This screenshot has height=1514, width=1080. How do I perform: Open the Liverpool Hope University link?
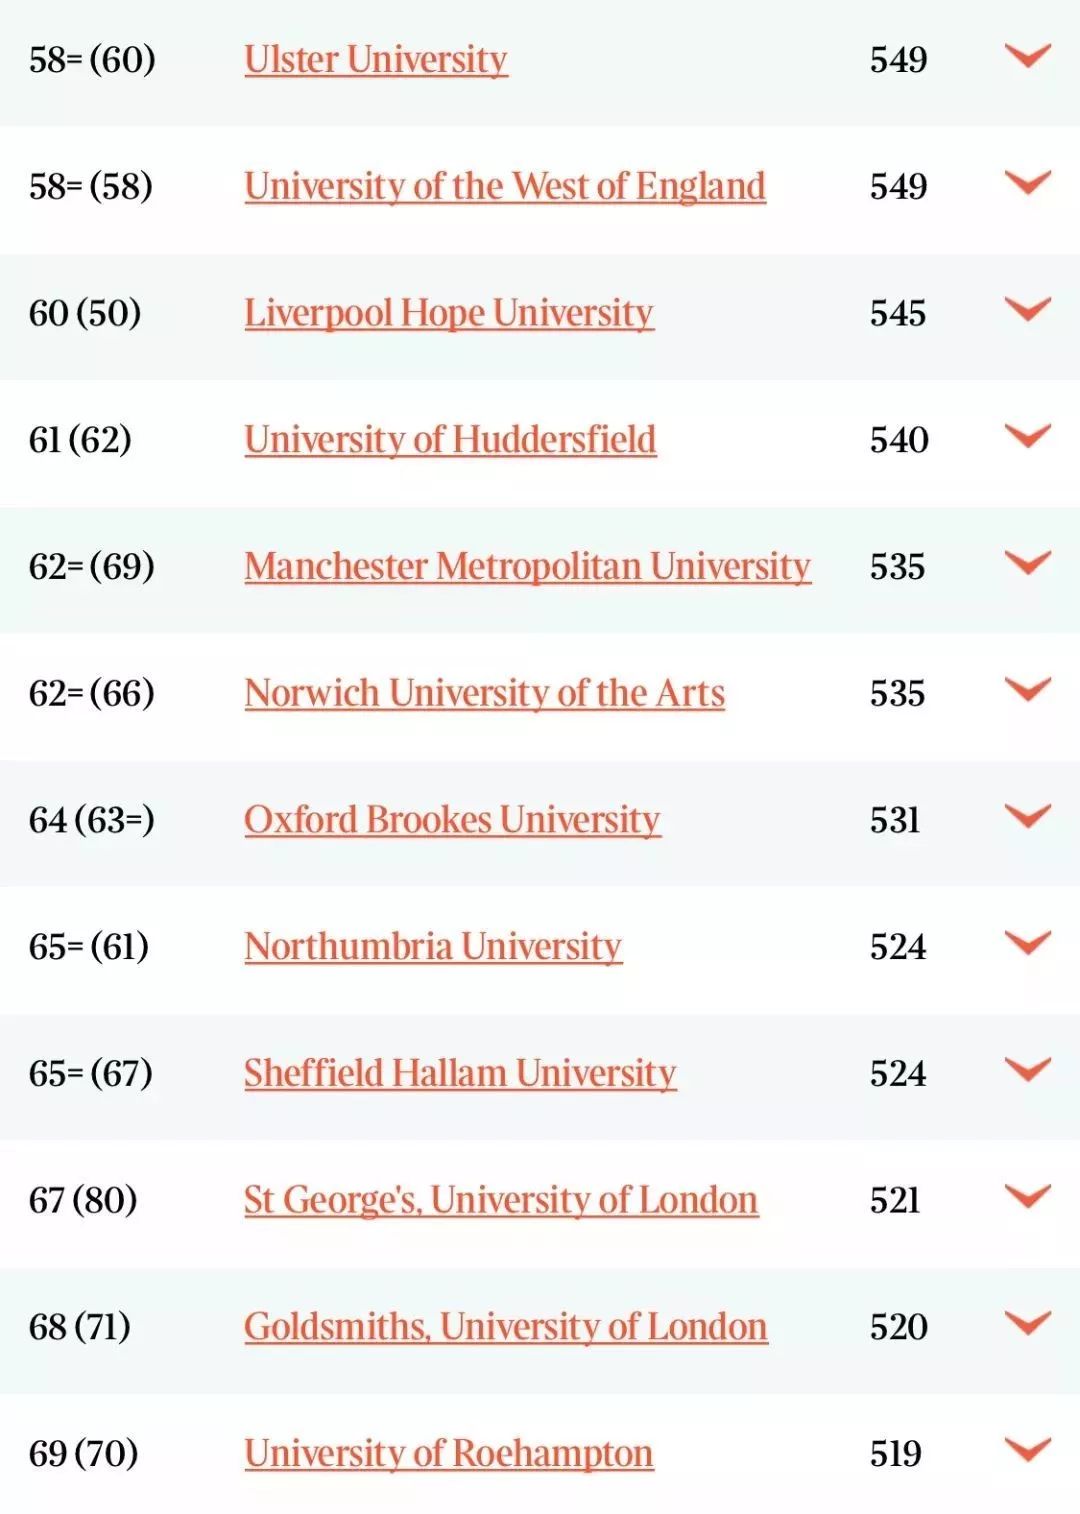(x=449, y=314)
